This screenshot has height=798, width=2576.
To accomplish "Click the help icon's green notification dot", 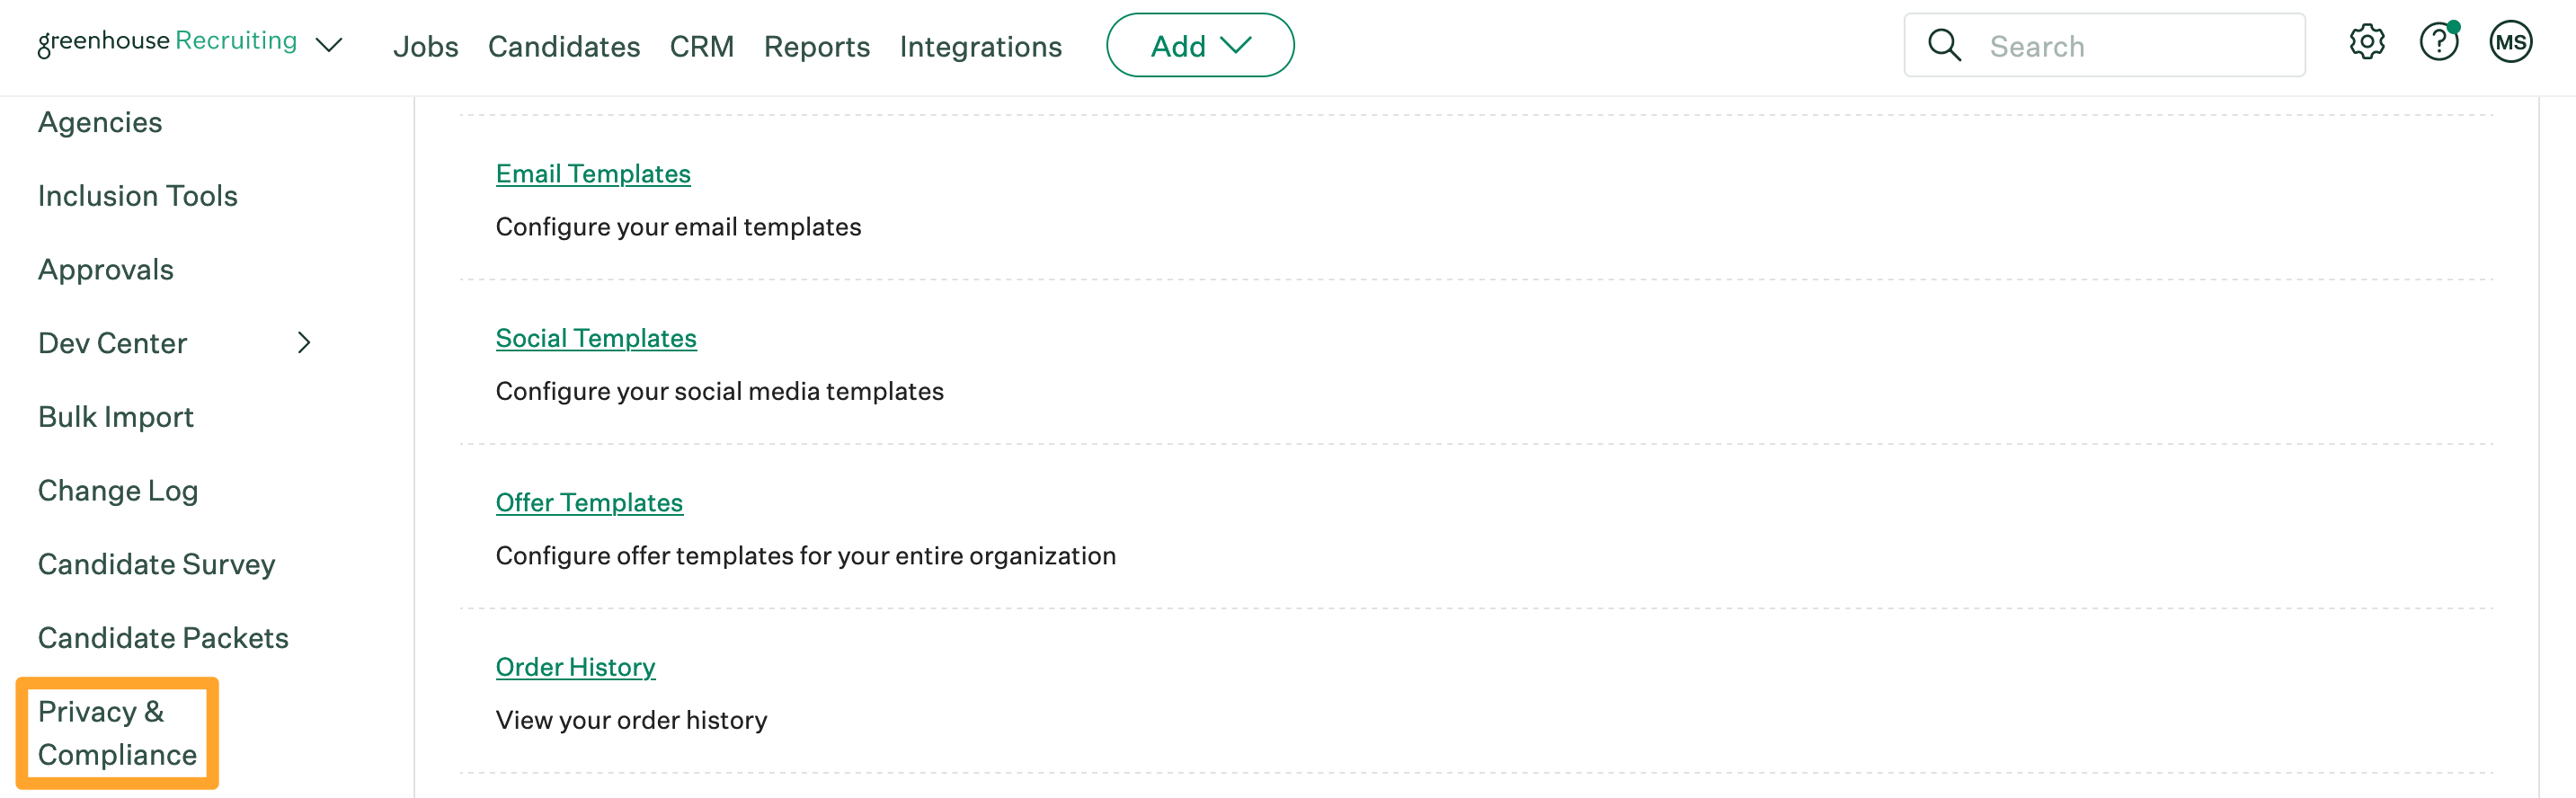I will (2455, 26).
